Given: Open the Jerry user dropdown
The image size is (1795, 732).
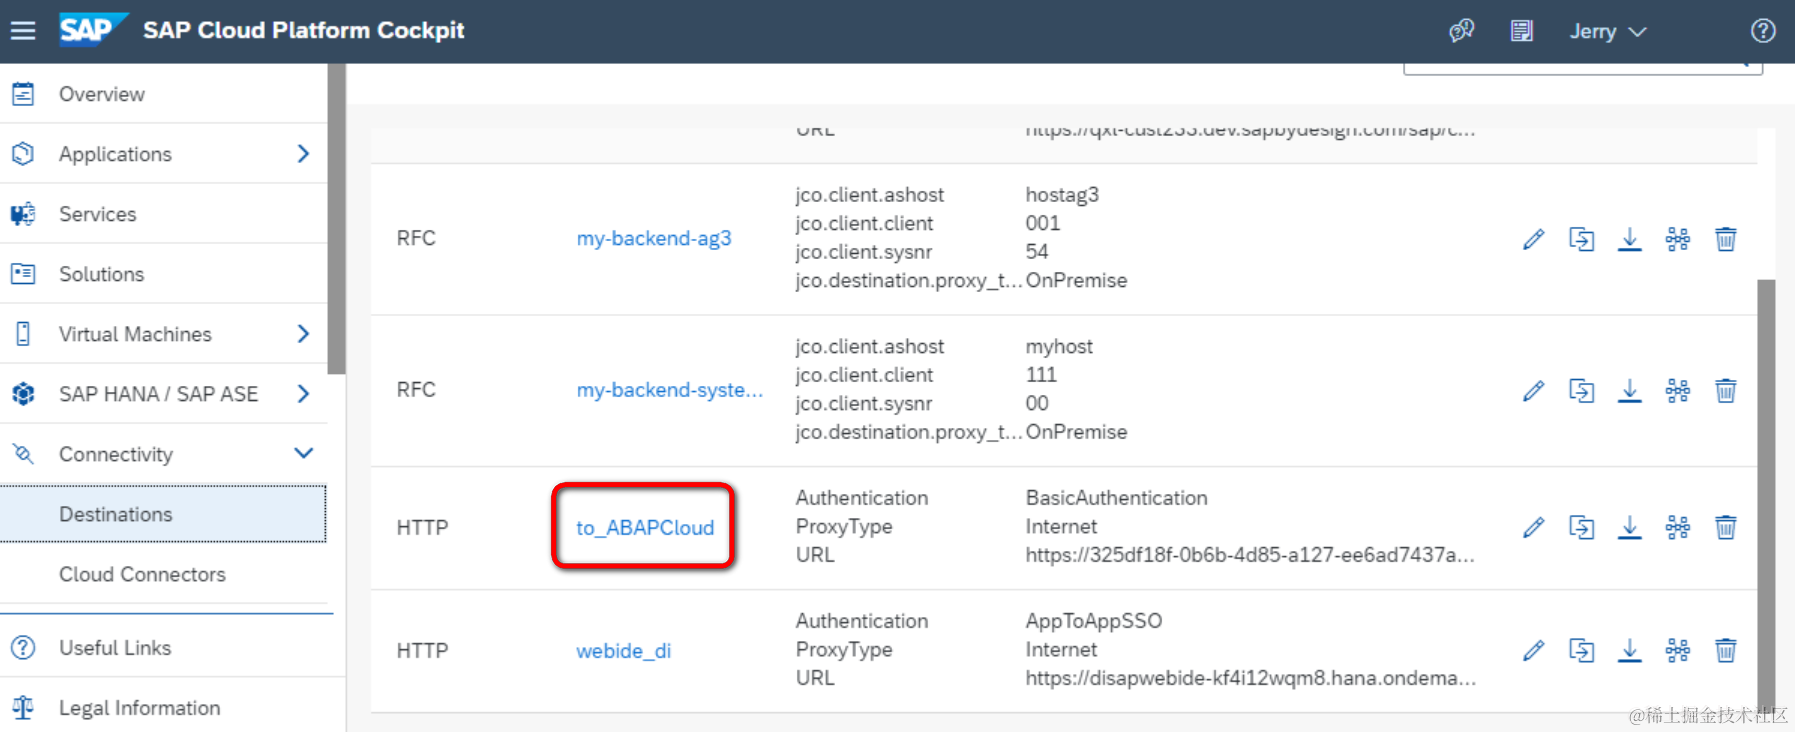Looking at the screenshot, I should point(1607,31).
